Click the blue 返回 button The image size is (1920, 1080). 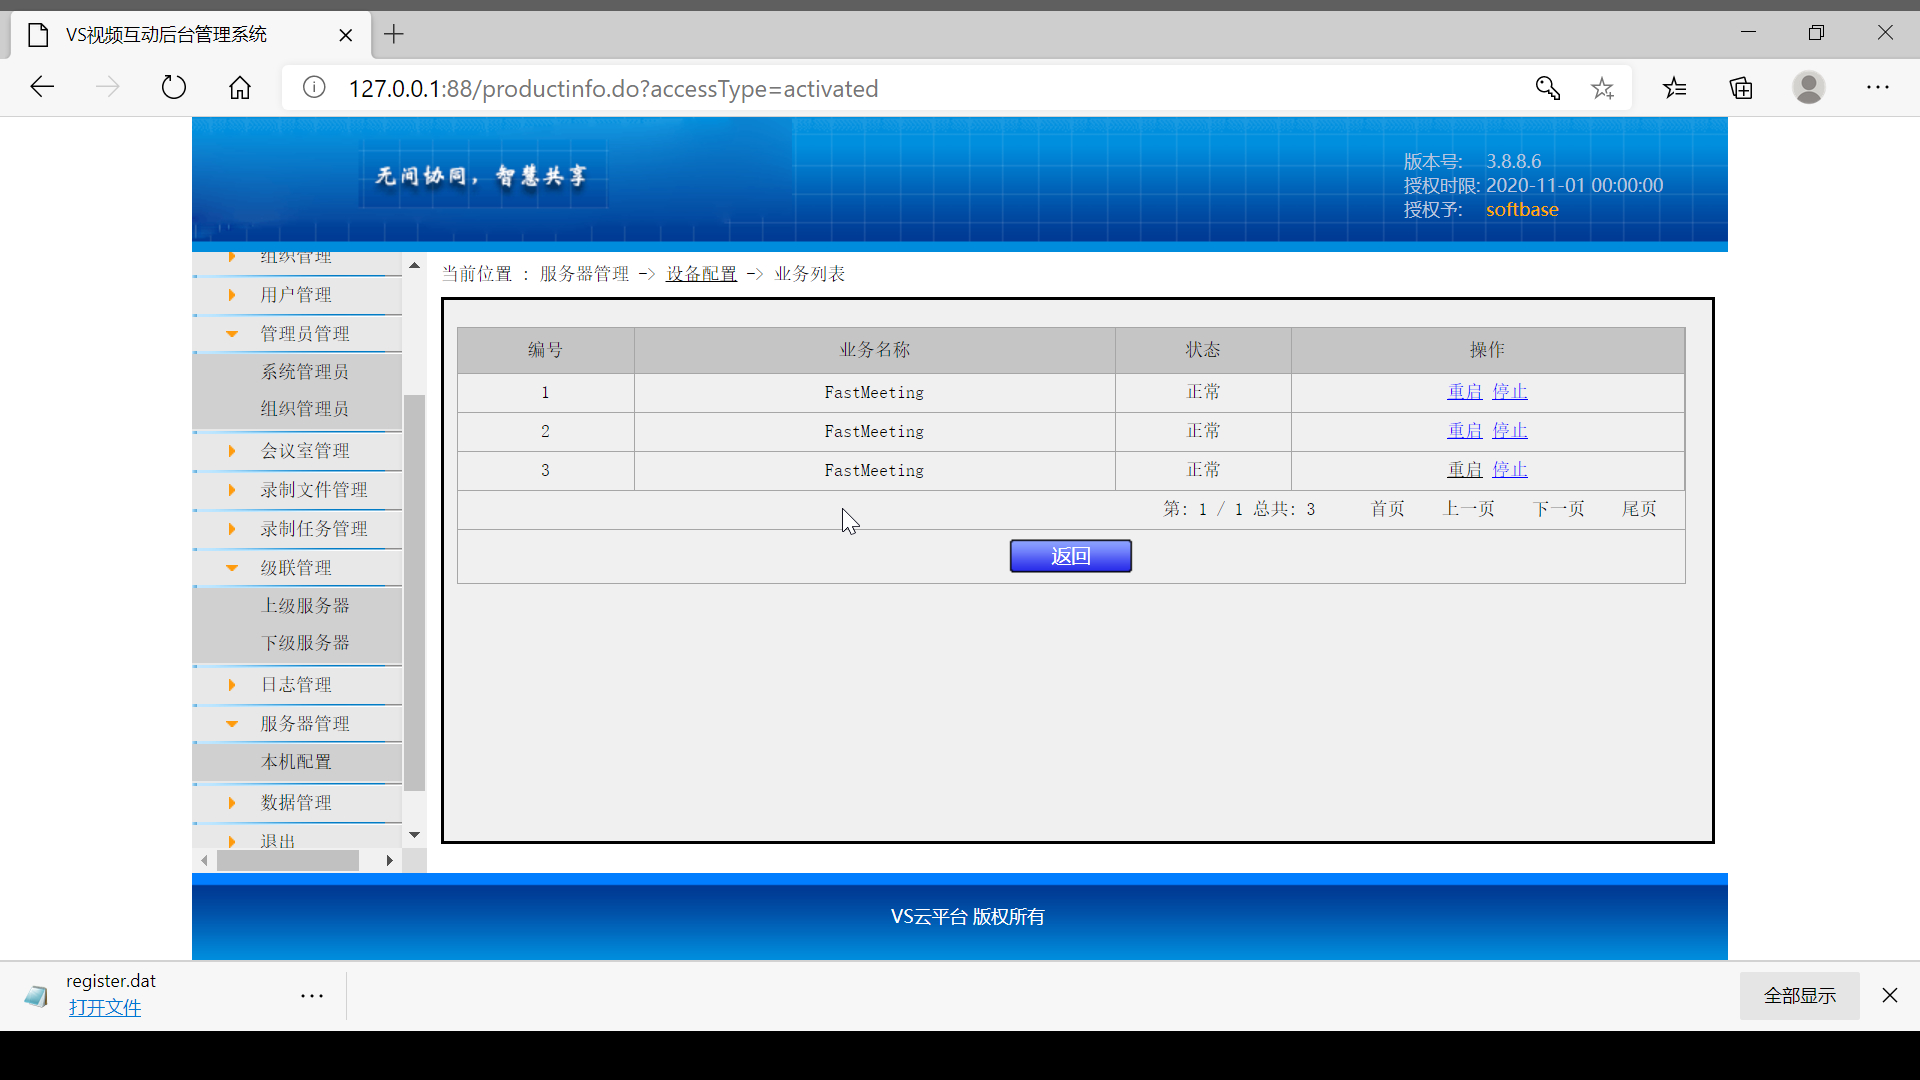(x=1071, y=556)
